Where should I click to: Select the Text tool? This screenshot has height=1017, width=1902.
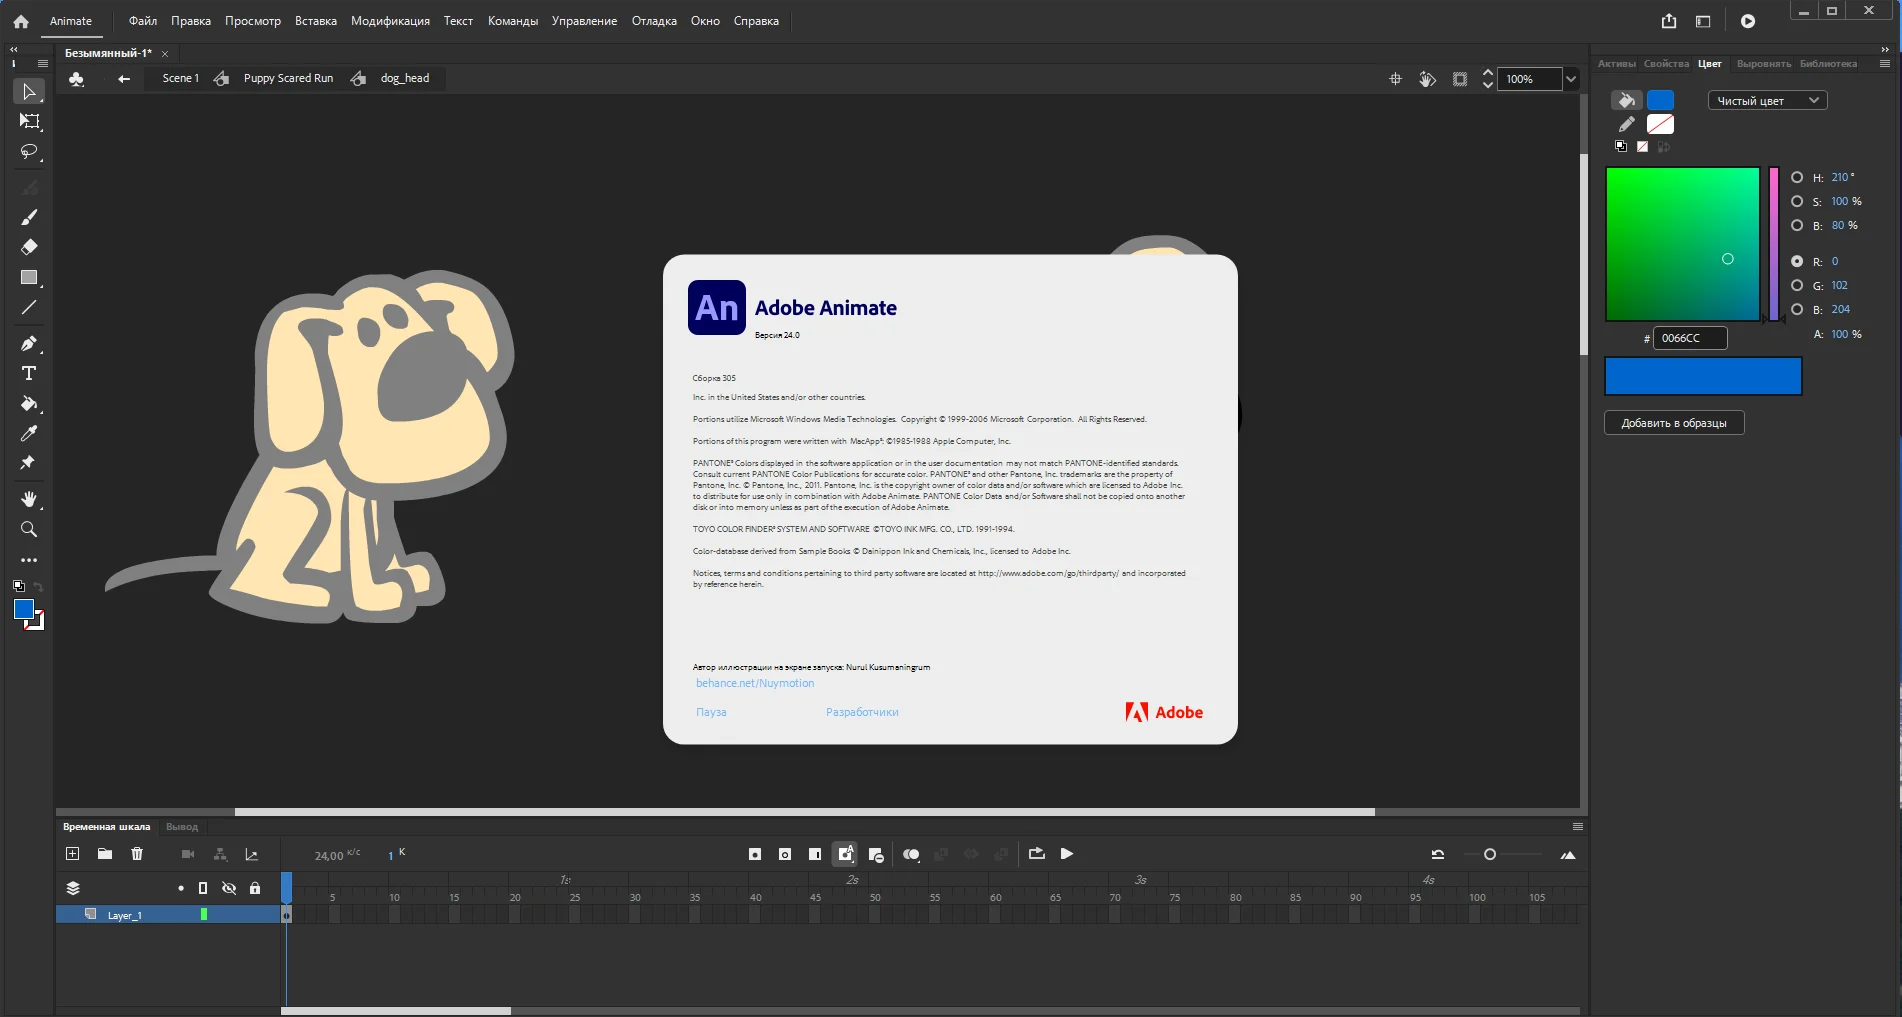pos(29,374)
